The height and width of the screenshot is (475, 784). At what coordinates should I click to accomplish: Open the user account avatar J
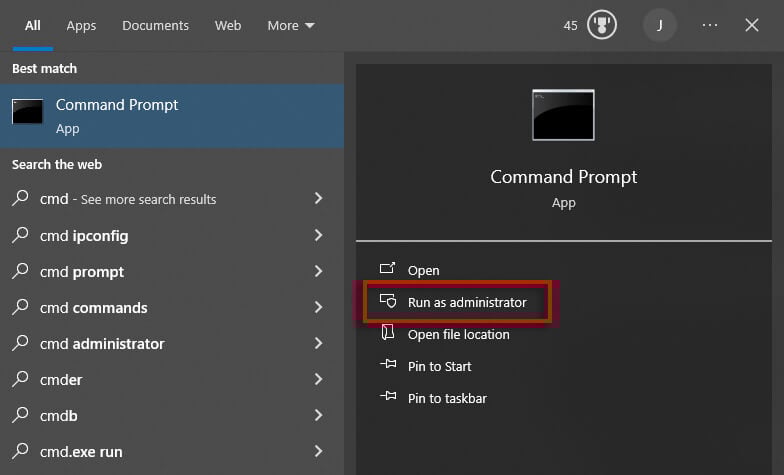coord(659,25)
